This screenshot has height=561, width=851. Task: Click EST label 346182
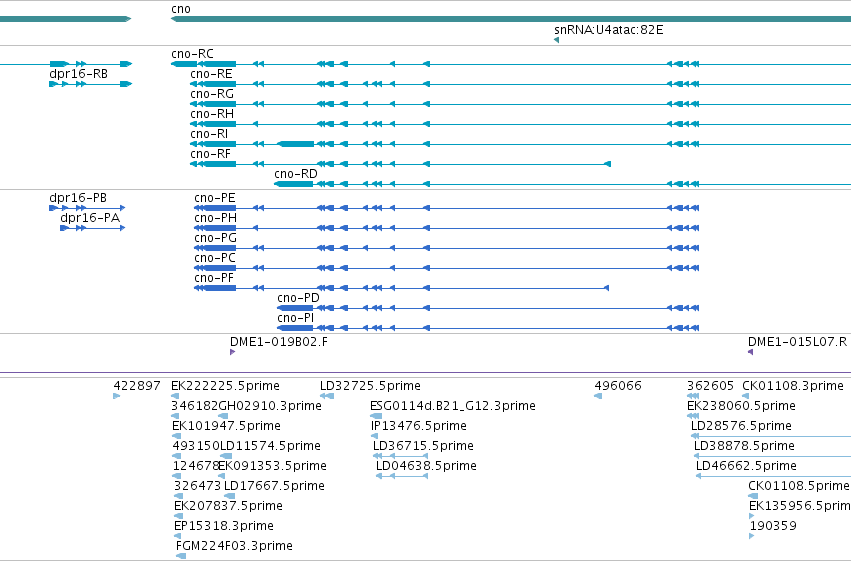[x=194, y=406]
